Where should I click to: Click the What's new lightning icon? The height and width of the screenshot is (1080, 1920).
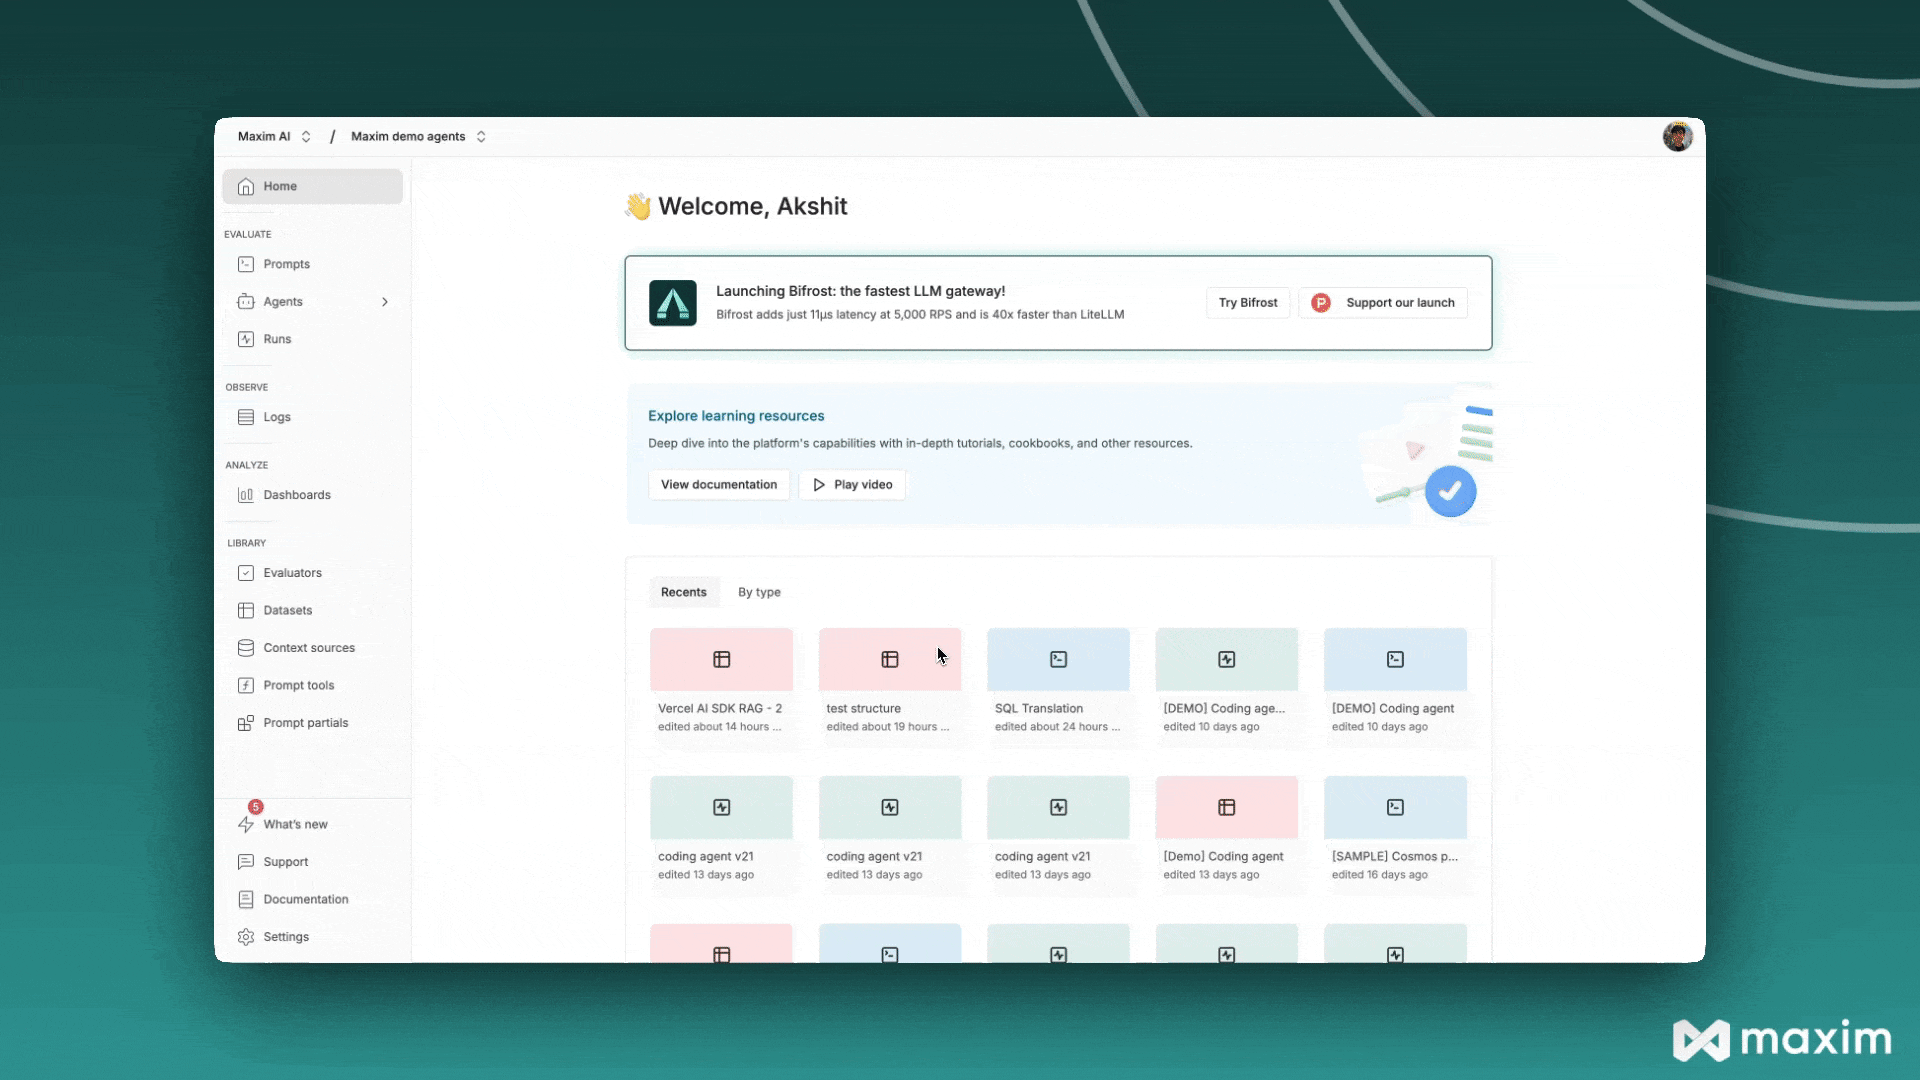click(x=246, y=824)
